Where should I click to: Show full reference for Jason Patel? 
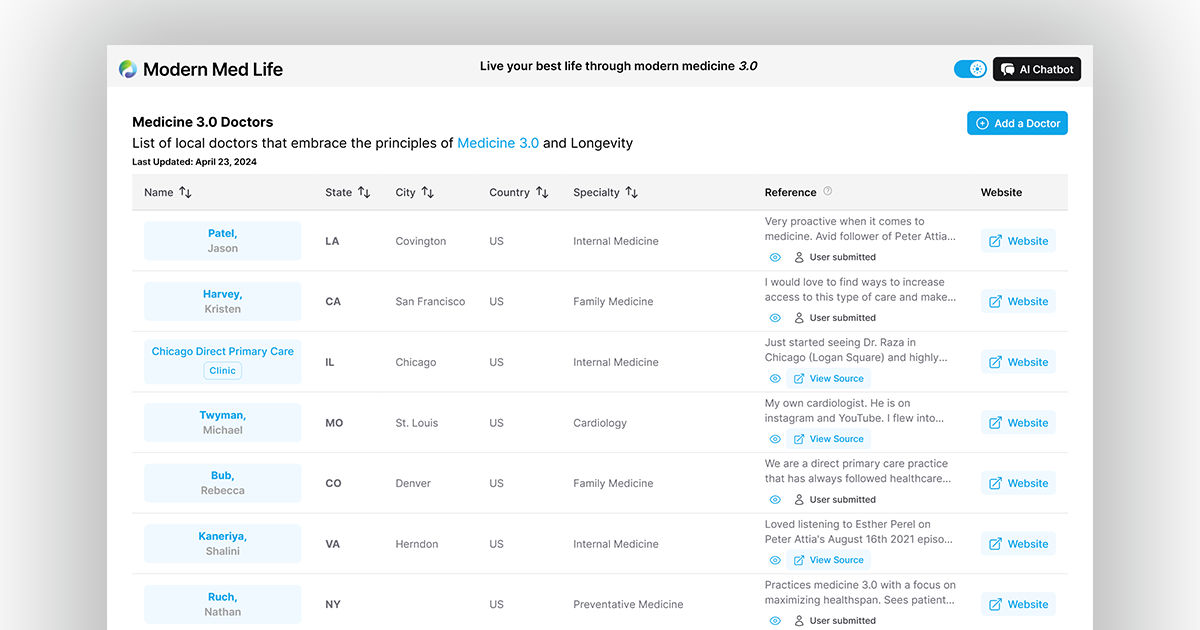point(775,257)
